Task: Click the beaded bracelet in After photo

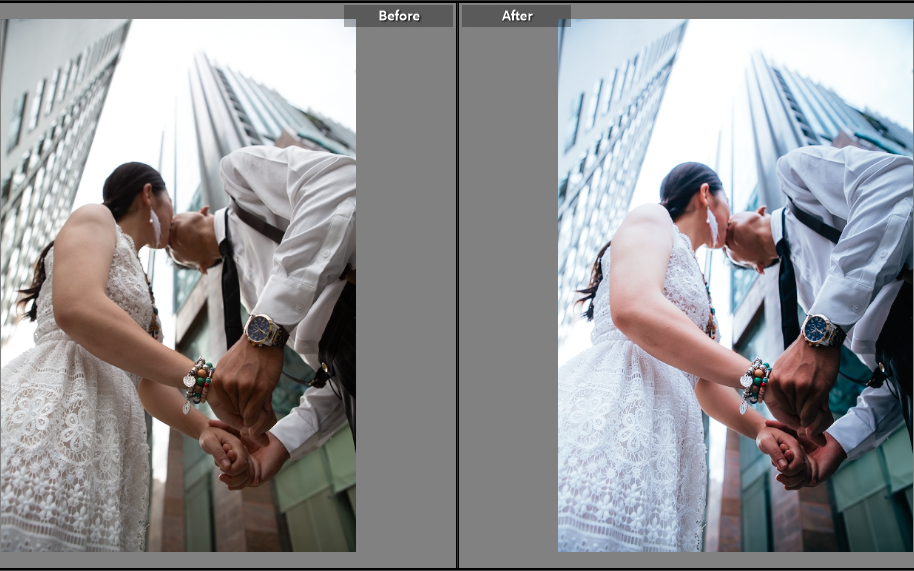Action: pyautogui.click(x=755, y=381)
